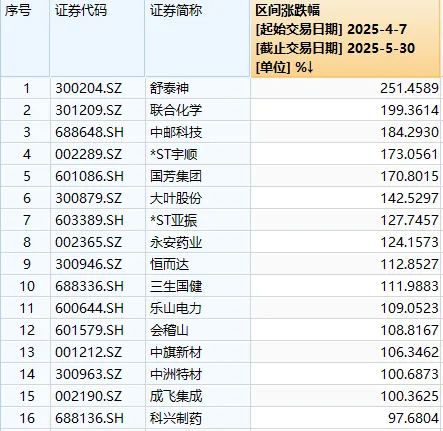Image resolution: width=443 pixels, height=431 pixels.
Task: Open the 舒泰神 stock name cell
Action: click(169, 88)
